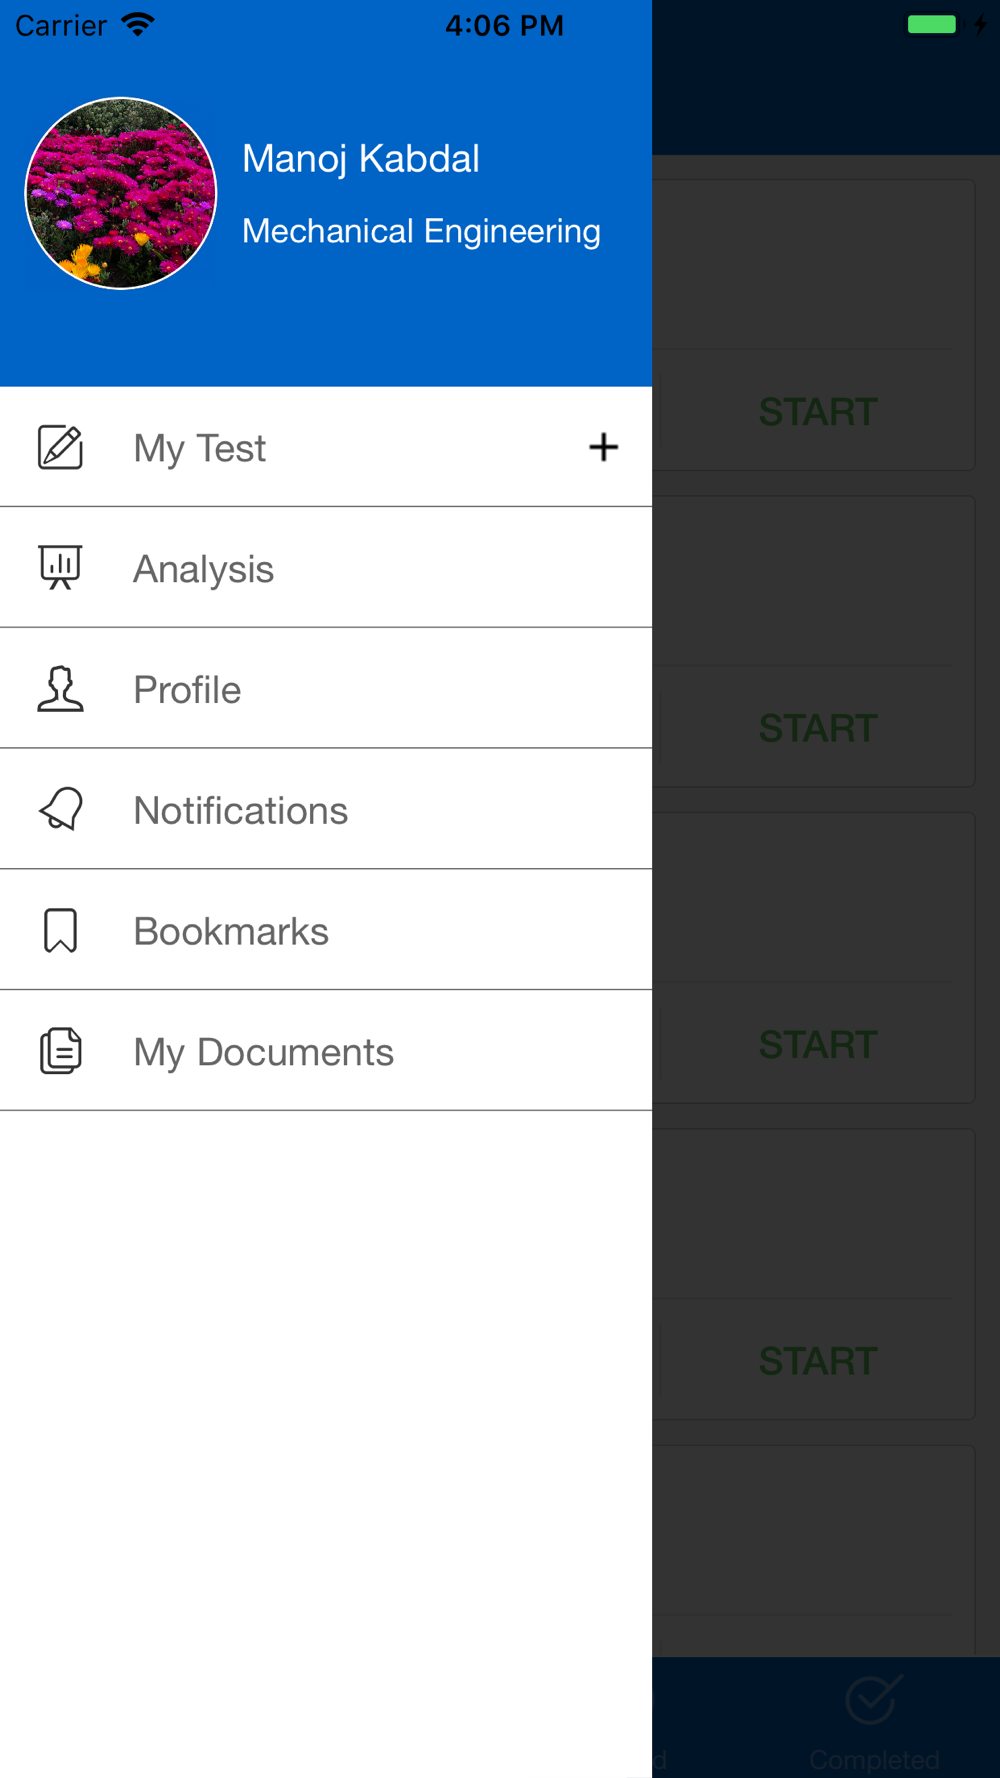Tap the My Documents pages icon
The image size is (1000, 1778).
[x=60, y=1051]
